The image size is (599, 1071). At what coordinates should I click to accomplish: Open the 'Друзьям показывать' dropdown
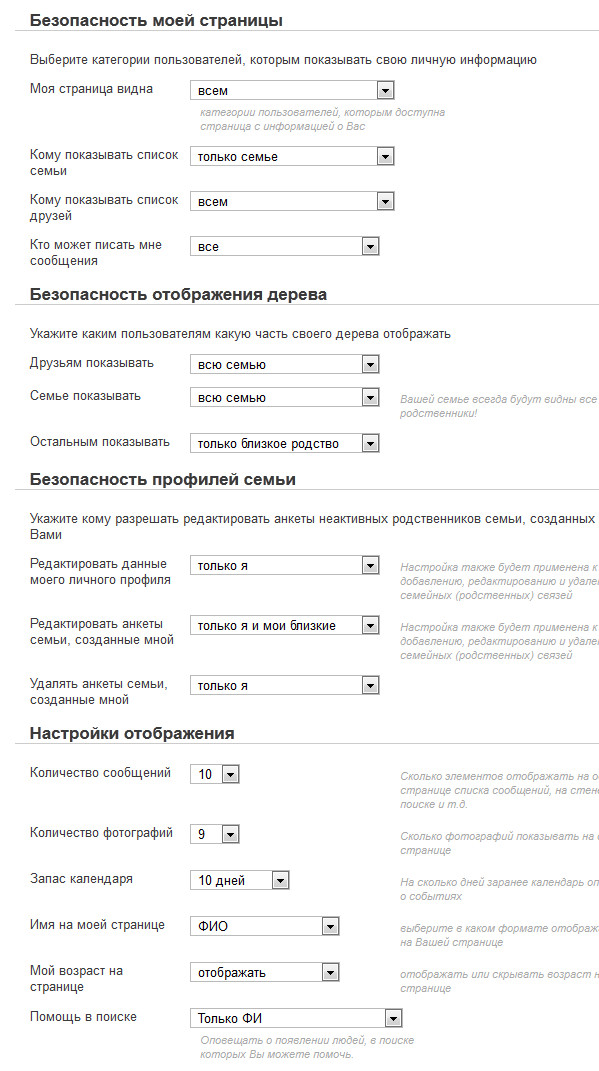[285, 365]
